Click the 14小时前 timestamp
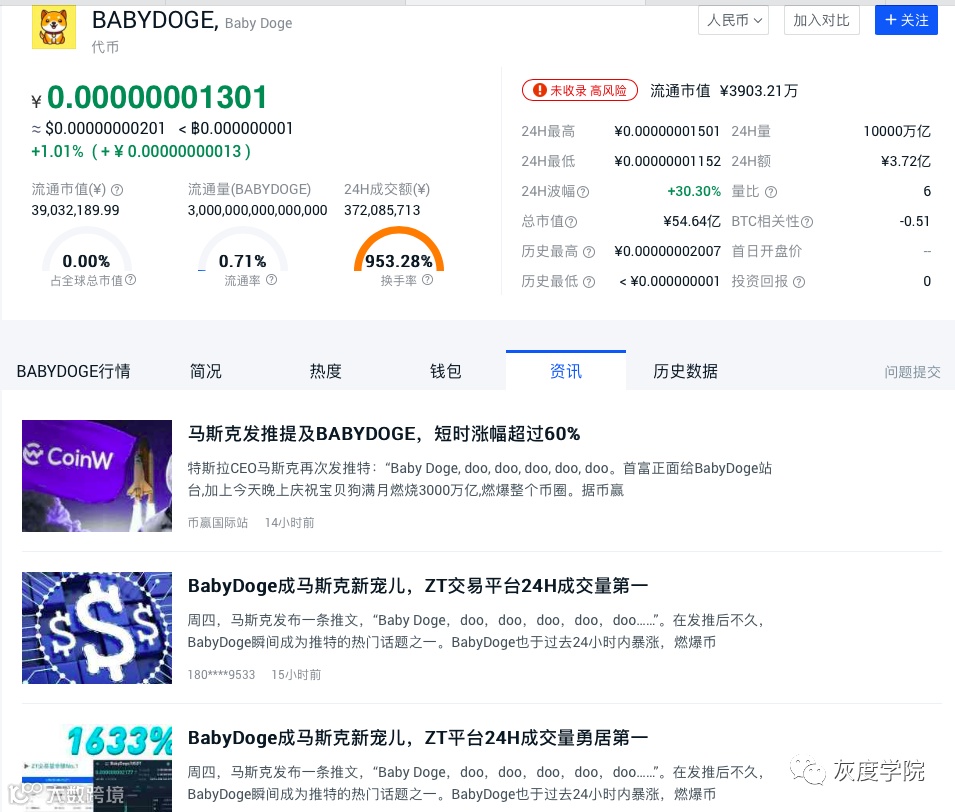Viewport: 955px width, 812px height. click(x=289, y=523)
